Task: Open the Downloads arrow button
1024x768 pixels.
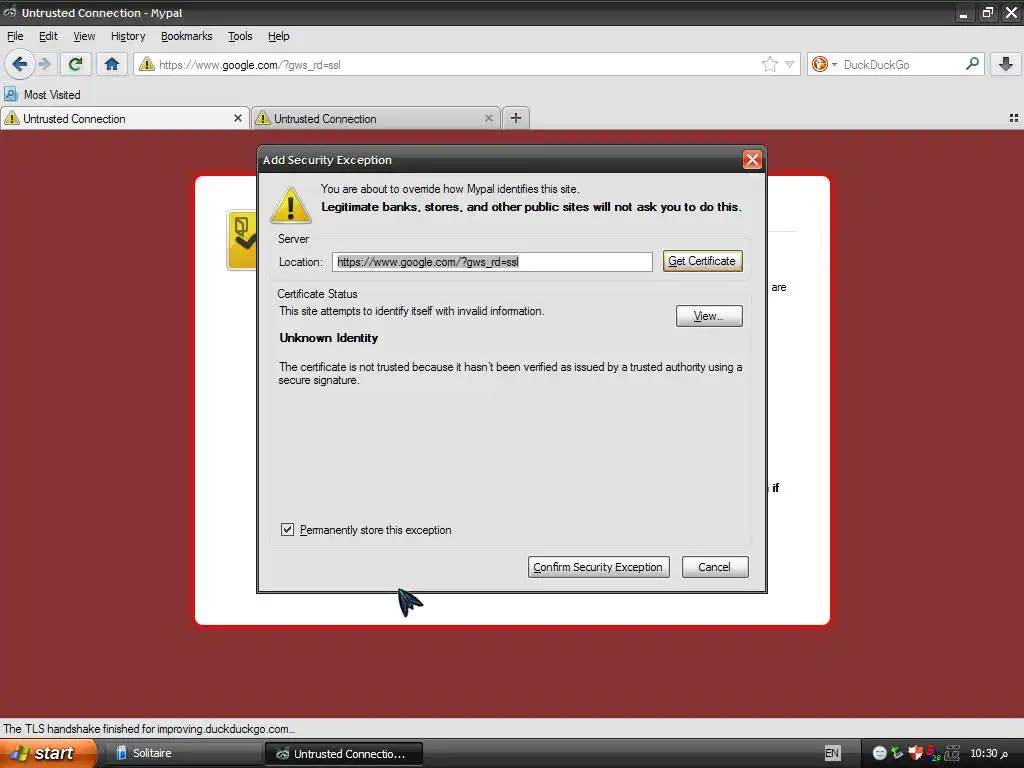Action: click(1006, 64)
